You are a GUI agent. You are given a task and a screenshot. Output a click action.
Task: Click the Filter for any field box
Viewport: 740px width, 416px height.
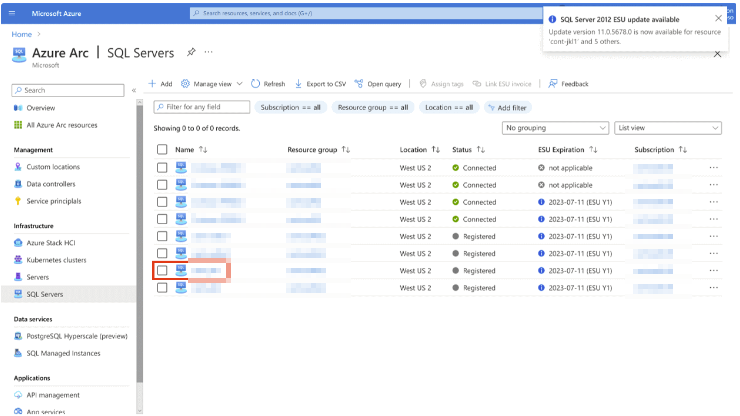[x=202, y=107]
